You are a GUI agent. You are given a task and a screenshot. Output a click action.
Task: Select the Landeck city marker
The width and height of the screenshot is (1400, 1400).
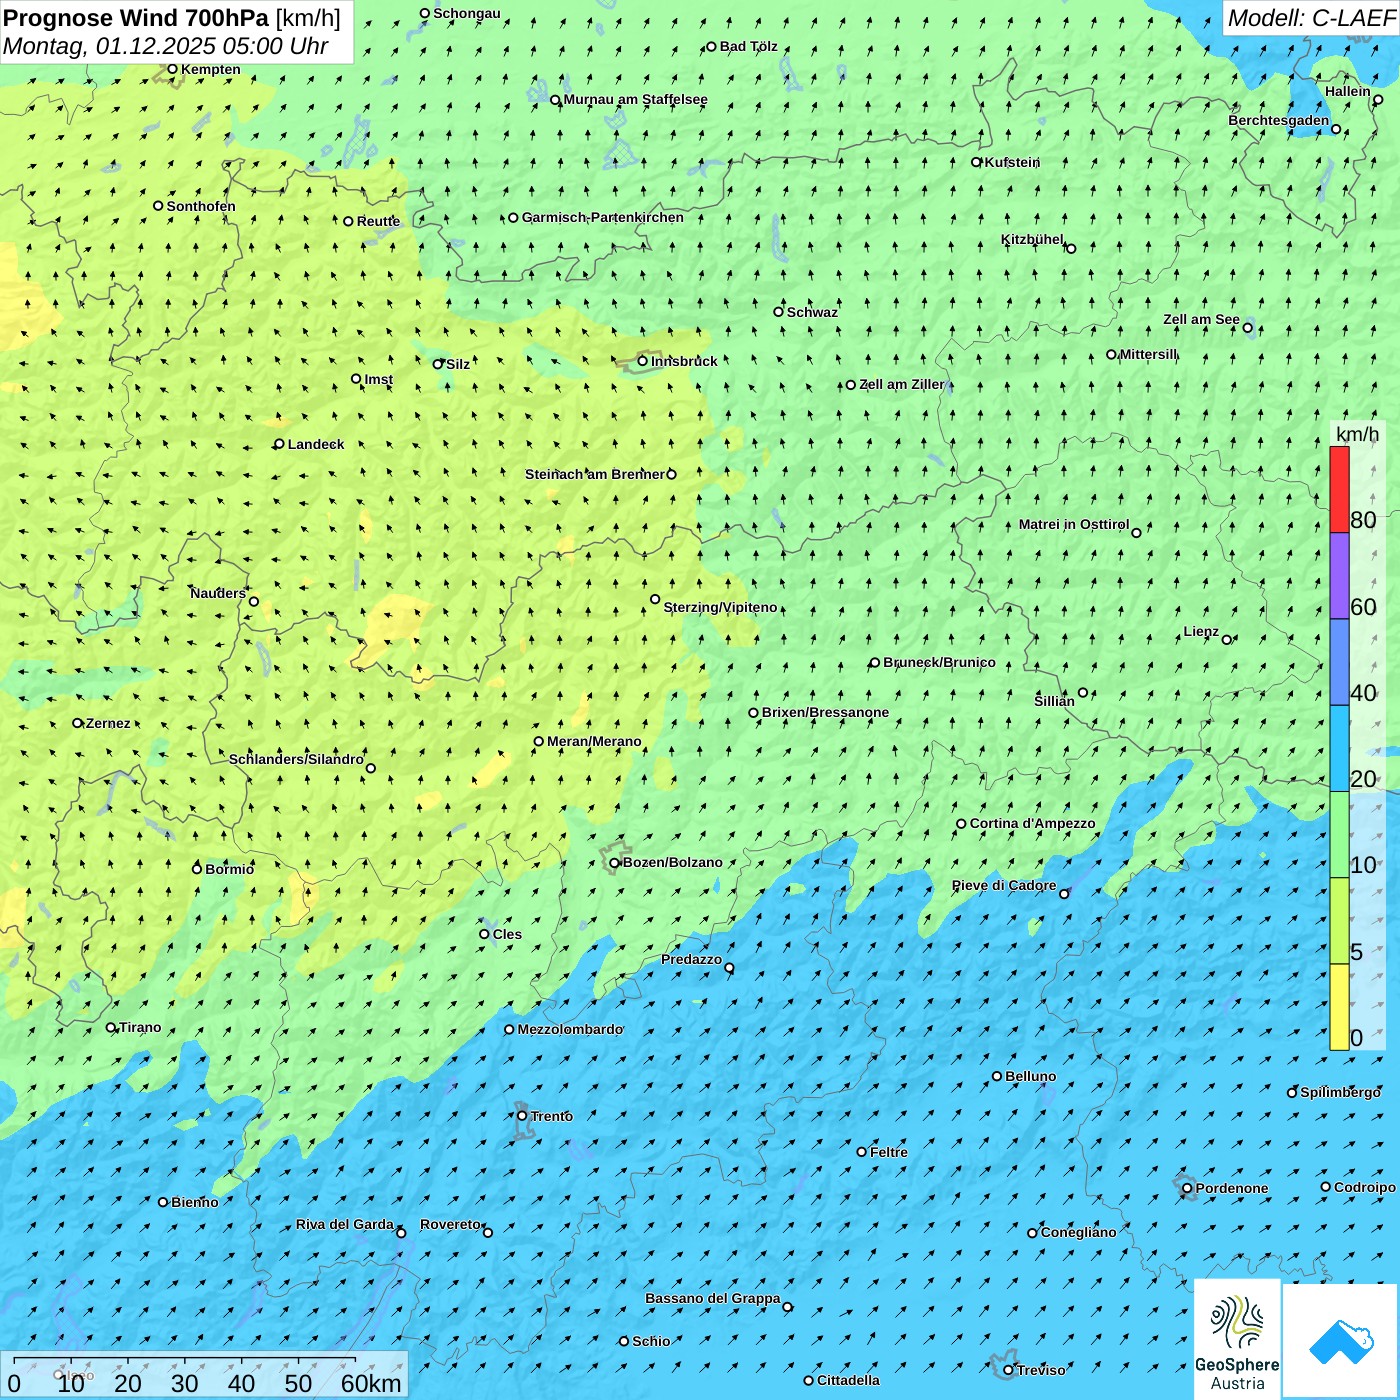pos(279,444)
